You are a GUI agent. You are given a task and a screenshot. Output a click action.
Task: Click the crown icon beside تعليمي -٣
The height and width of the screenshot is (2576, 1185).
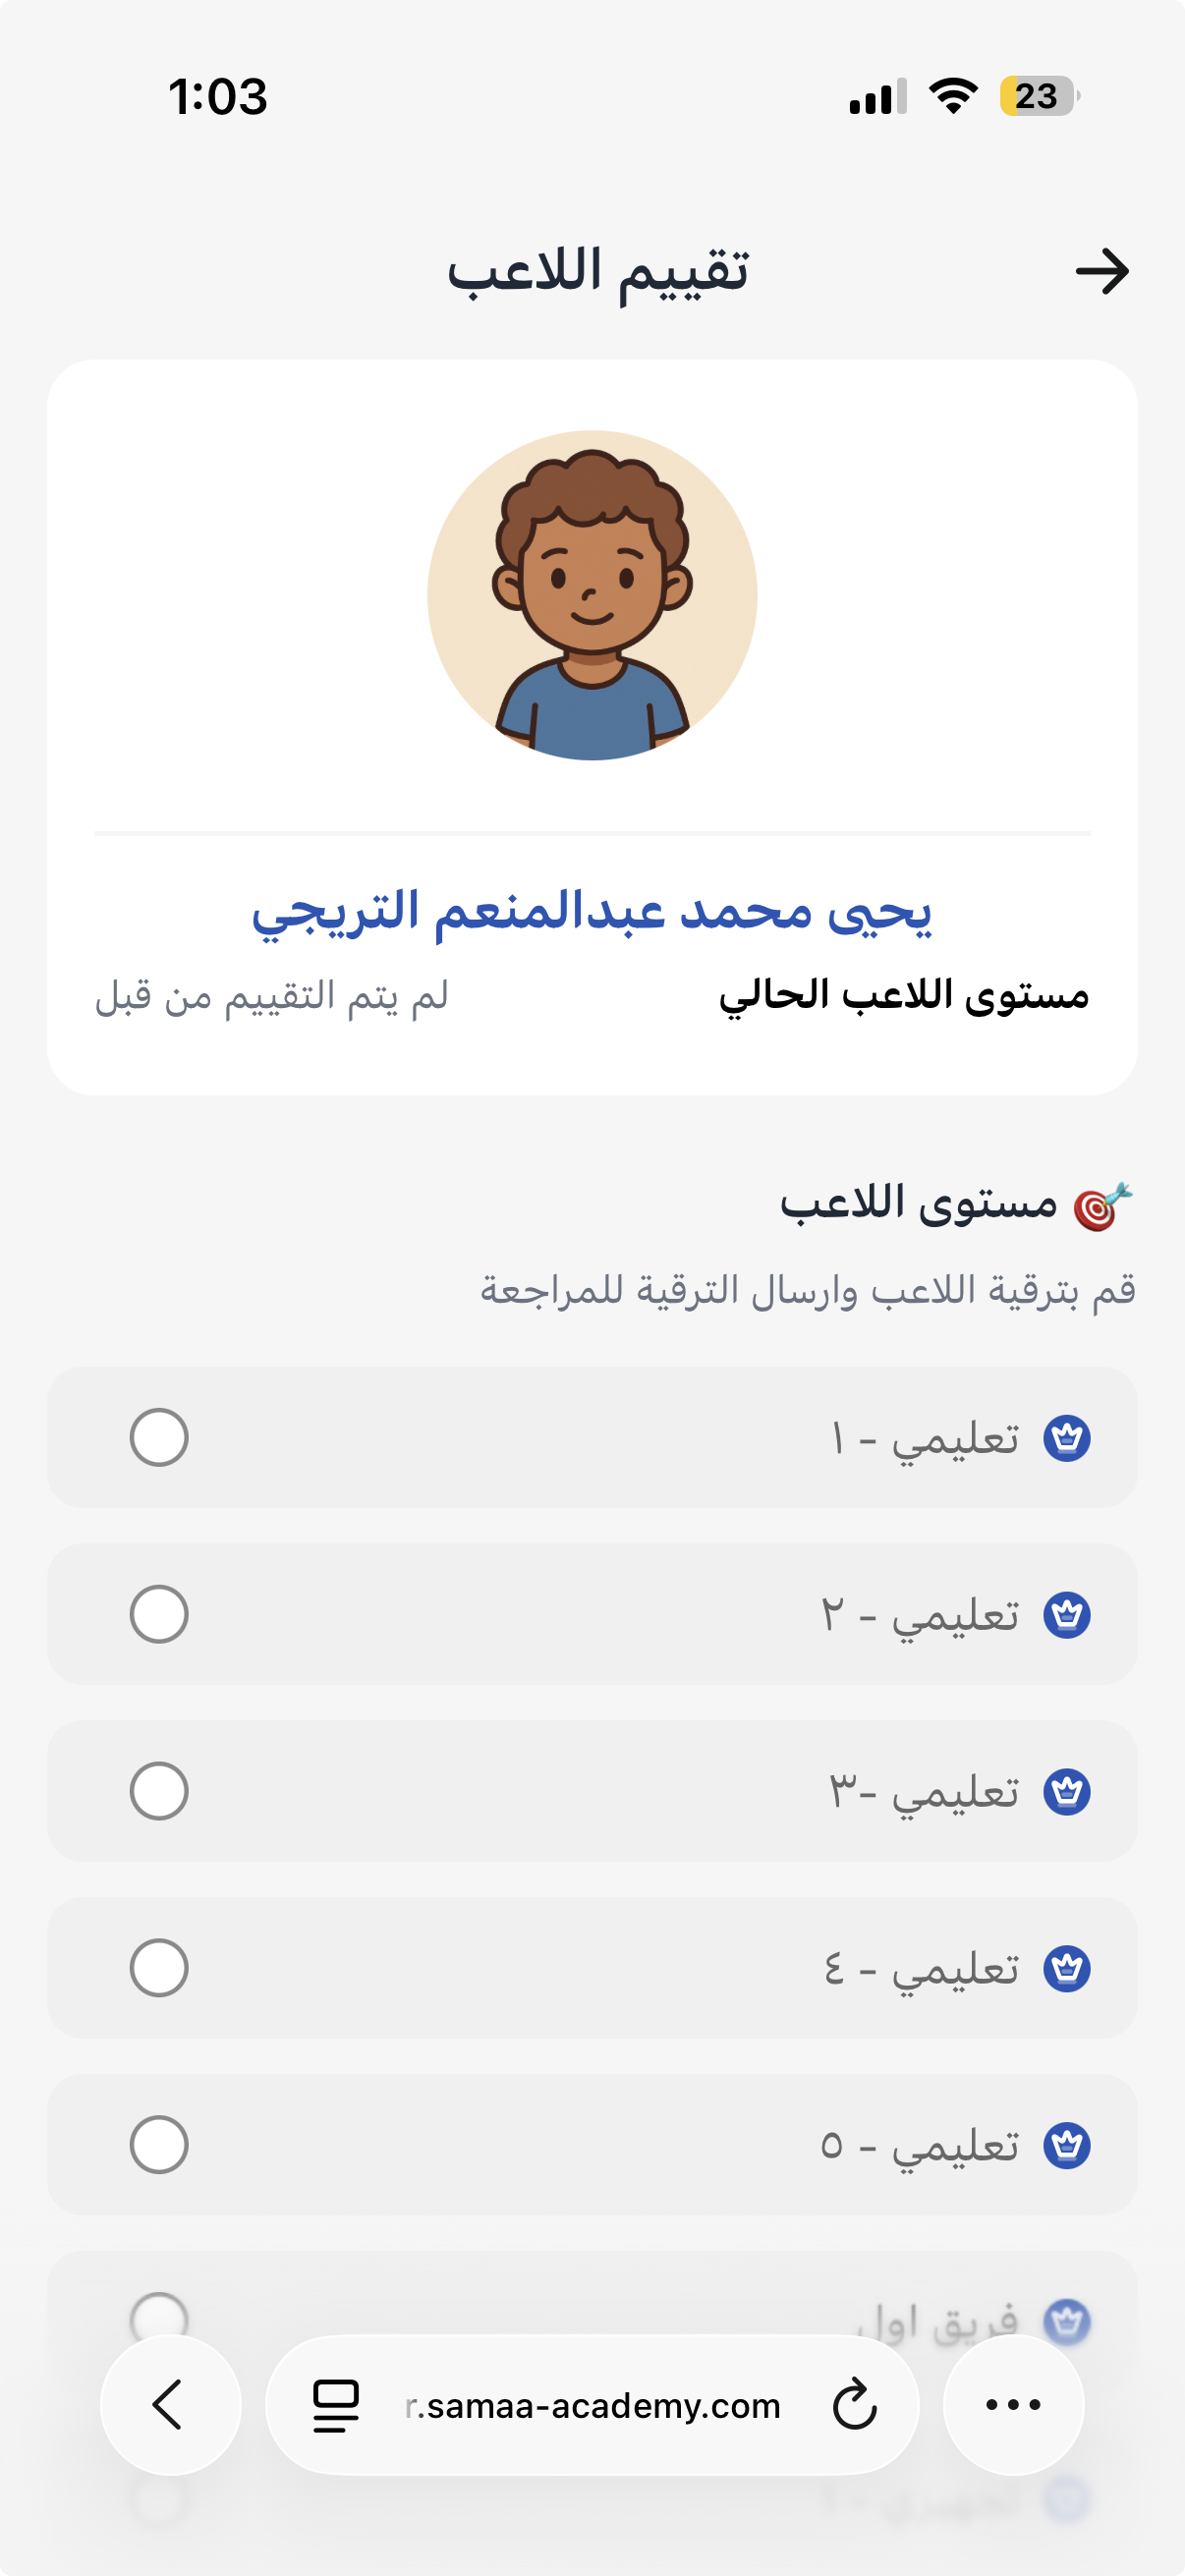click(x=1066, y=1791)
